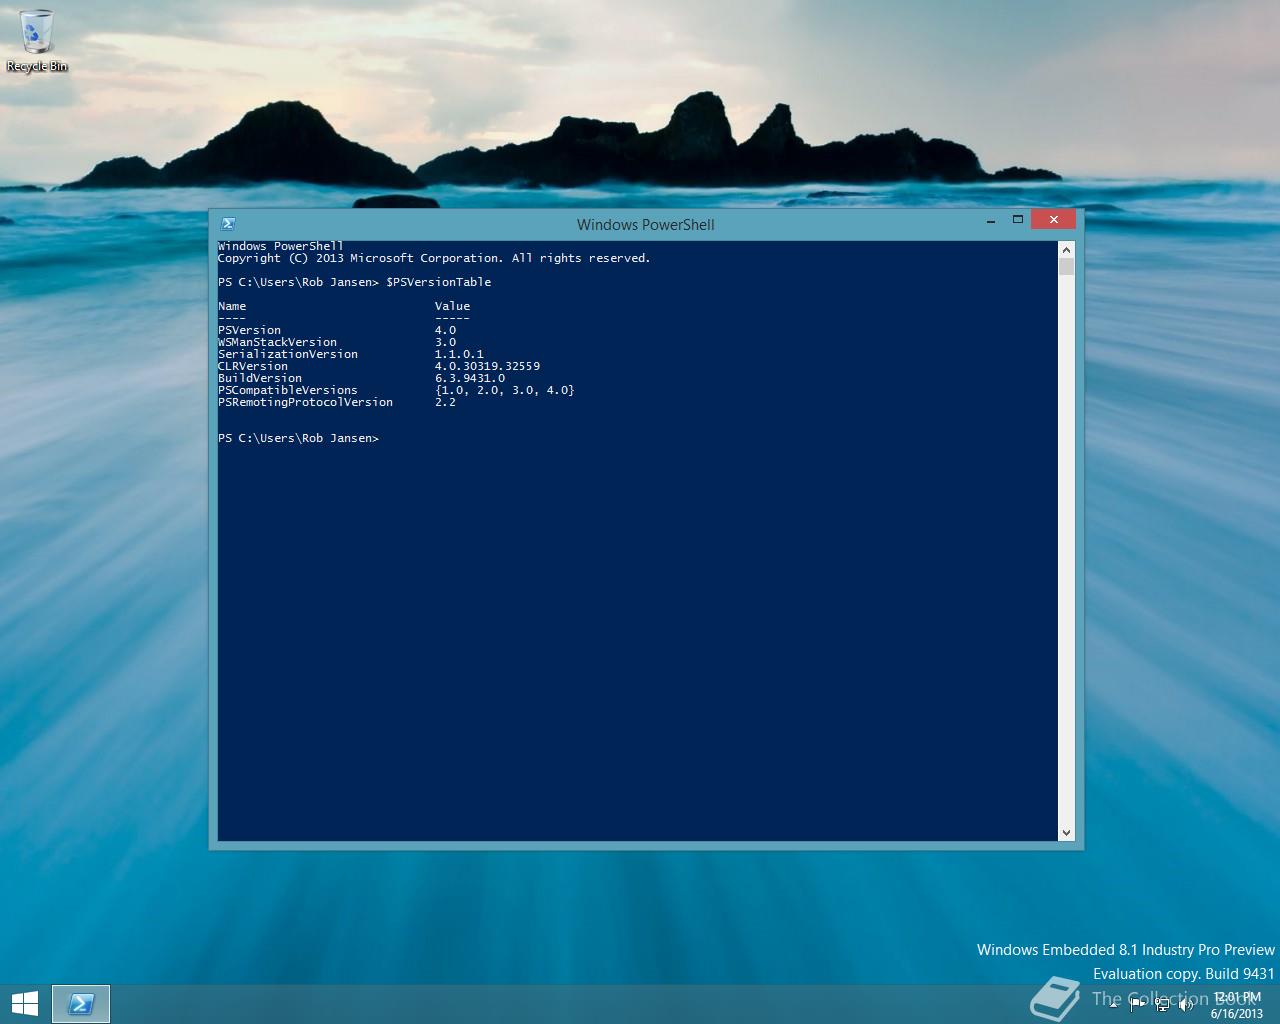
Task: Click the value '6.3.9431.0'
Action: [470, 378]
